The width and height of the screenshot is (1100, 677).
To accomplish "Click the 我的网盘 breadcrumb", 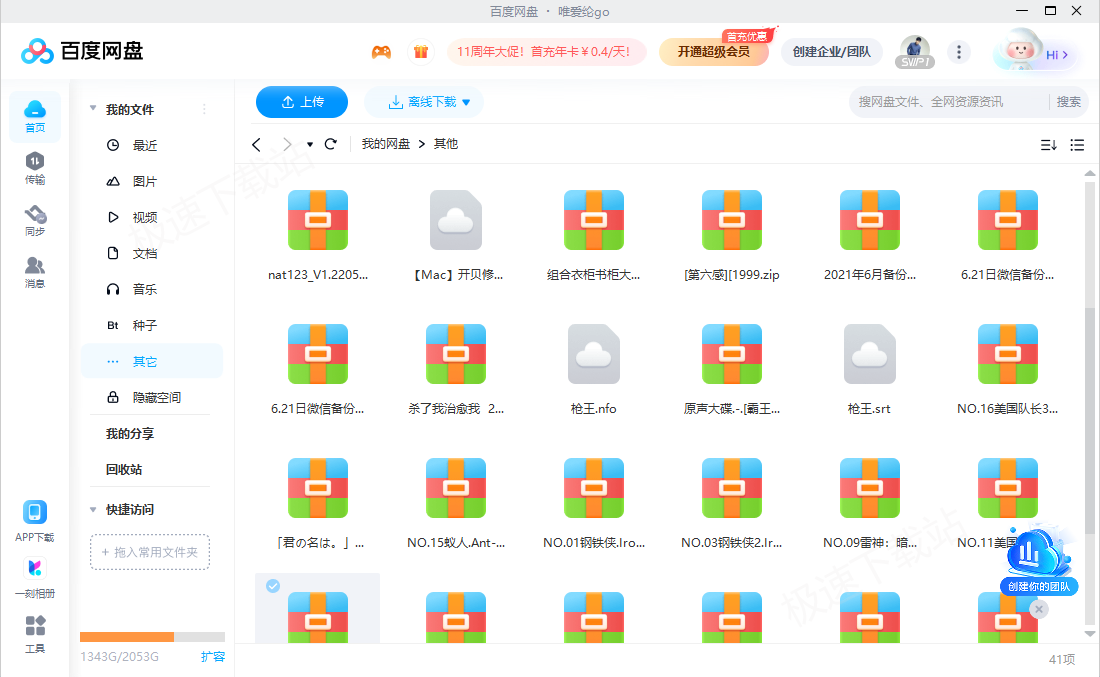I will (385, 144).
